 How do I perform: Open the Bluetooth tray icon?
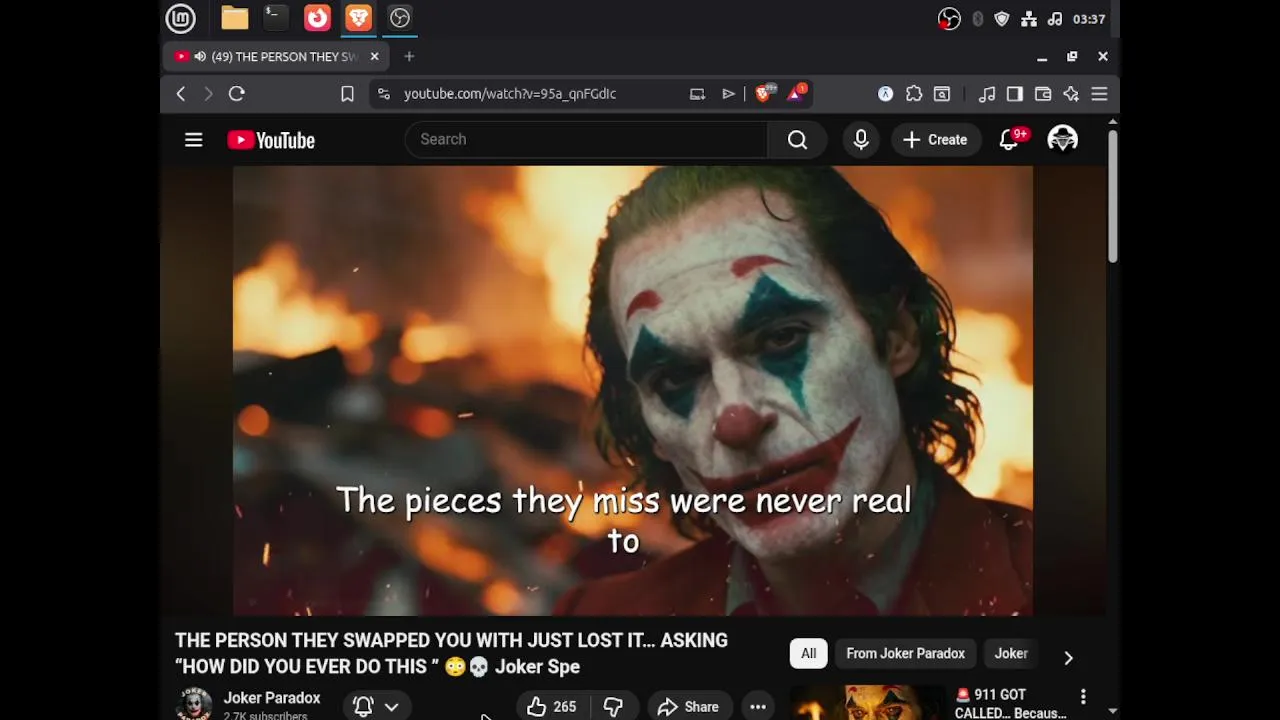(x=977, y=19)
